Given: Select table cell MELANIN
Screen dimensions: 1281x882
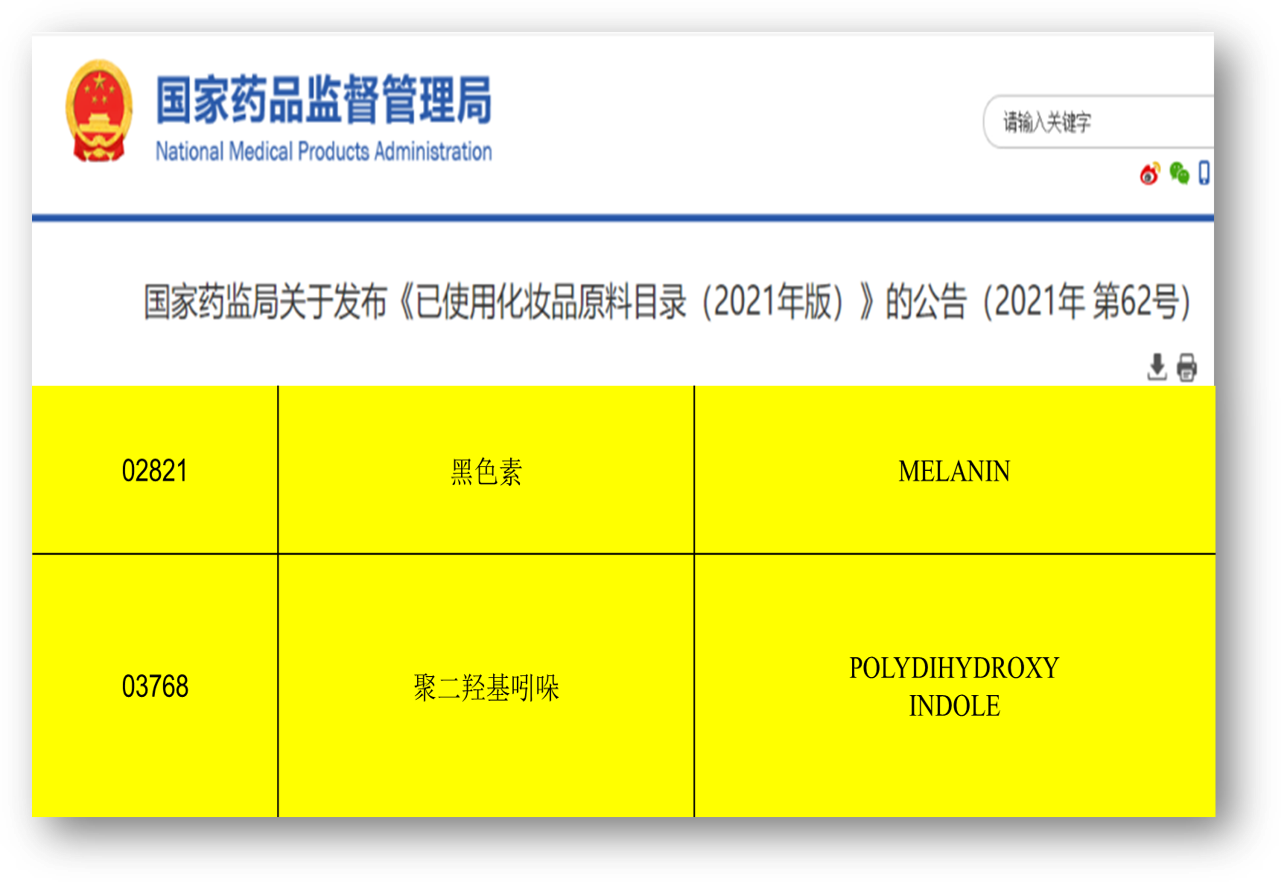Looking at the screenshot, I should pos(955,470).
